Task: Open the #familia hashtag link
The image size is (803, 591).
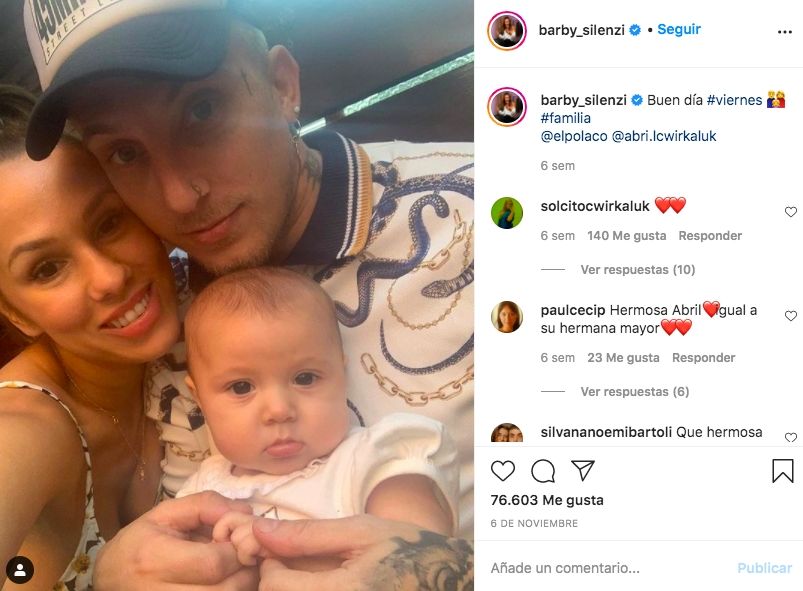Action: click(x=565, y=118)
